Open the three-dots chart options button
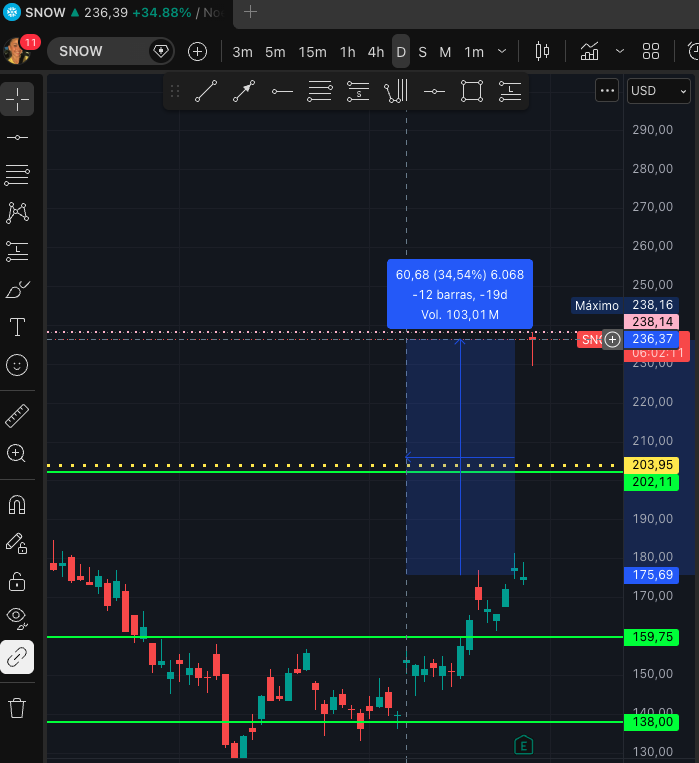This screenshot has height=763, width=699. click(x=607, y=91)
